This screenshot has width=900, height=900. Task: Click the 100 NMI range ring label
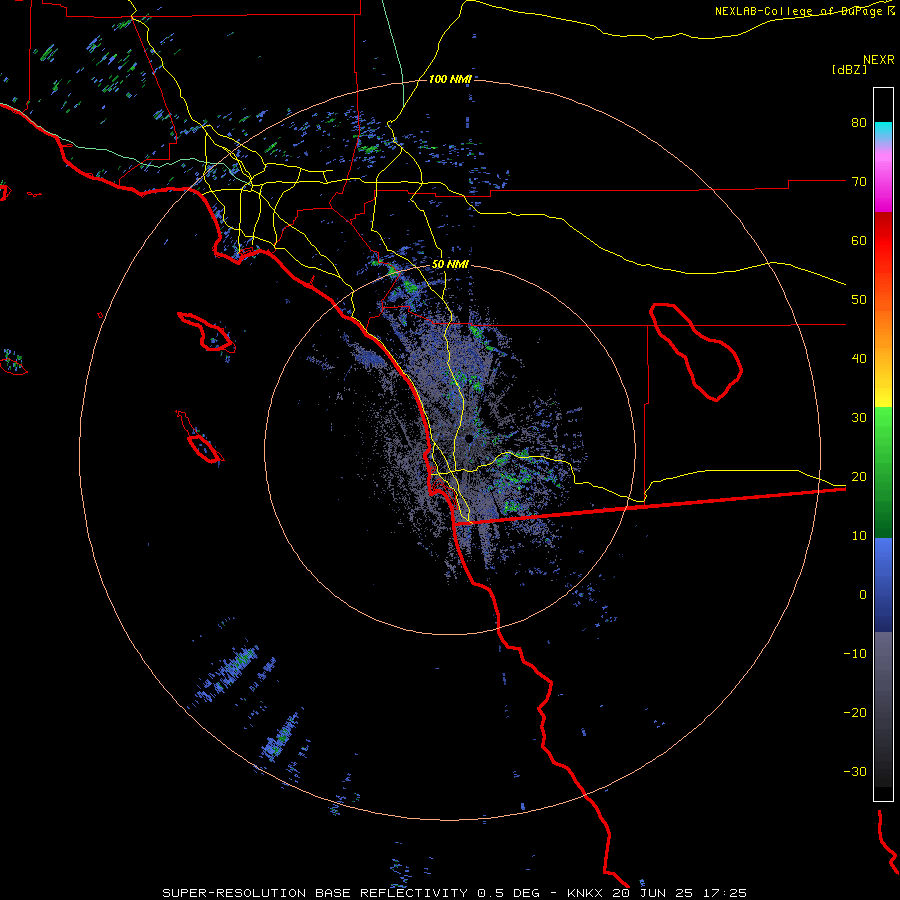(x=450, y=79)
